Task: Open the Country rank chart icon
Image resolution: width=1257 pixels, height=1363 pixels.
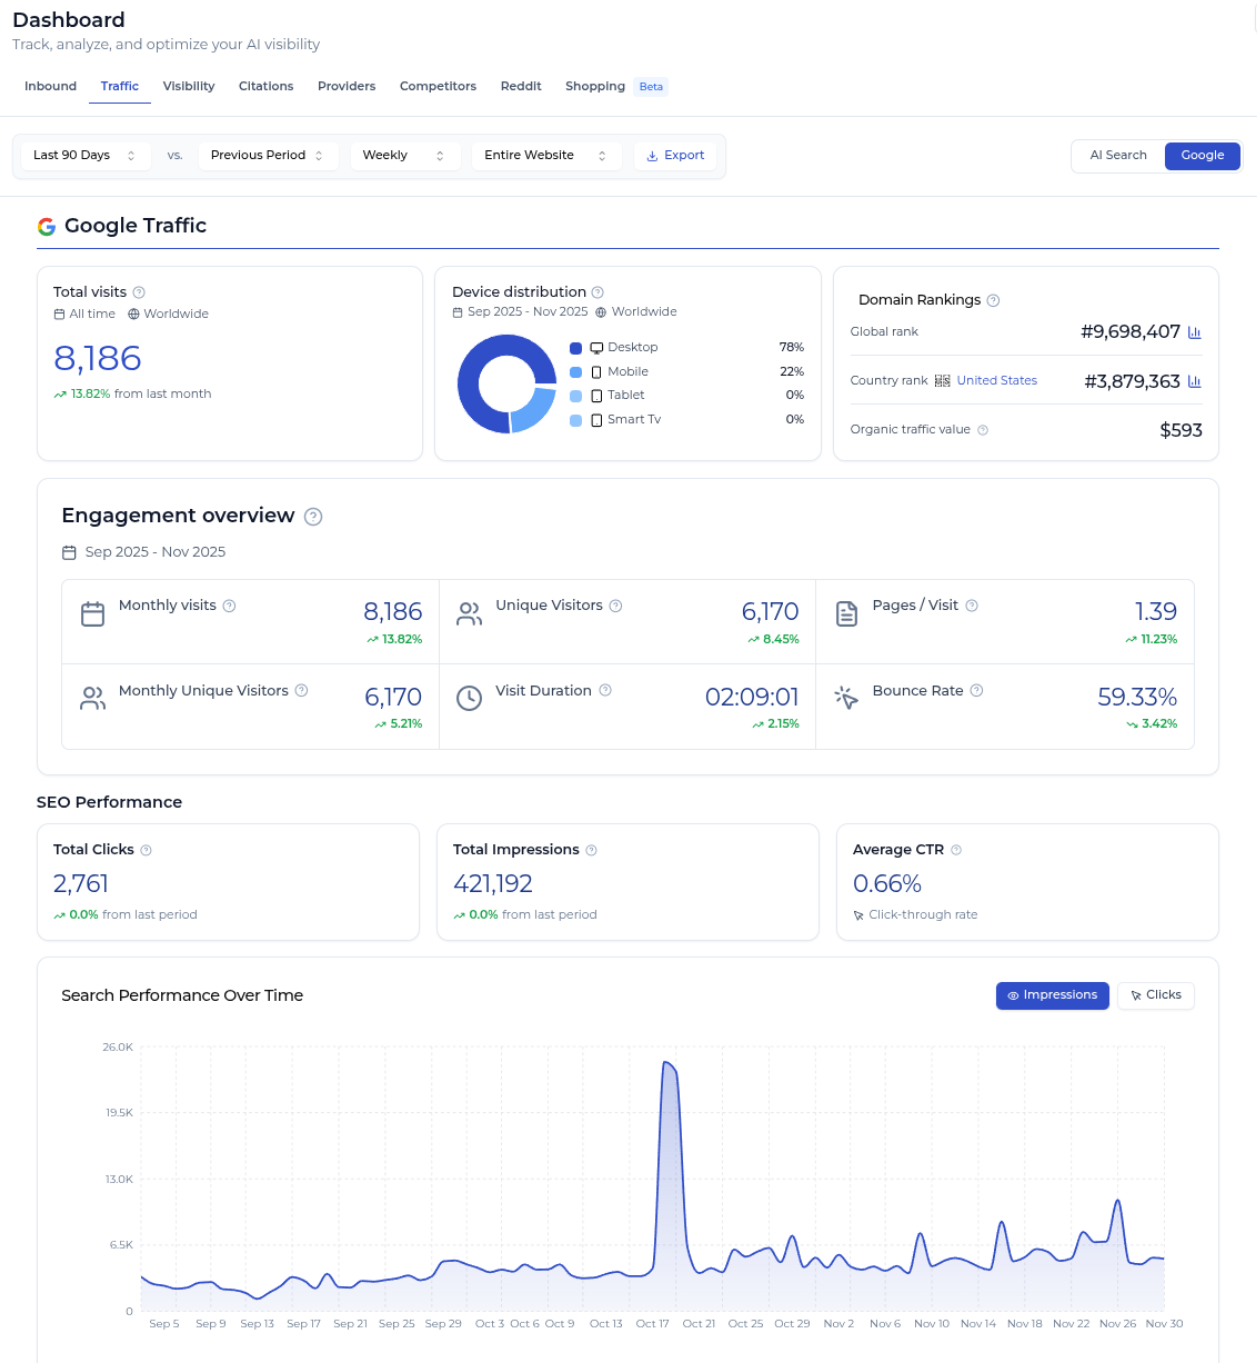Action: [x=1194, y=381]
